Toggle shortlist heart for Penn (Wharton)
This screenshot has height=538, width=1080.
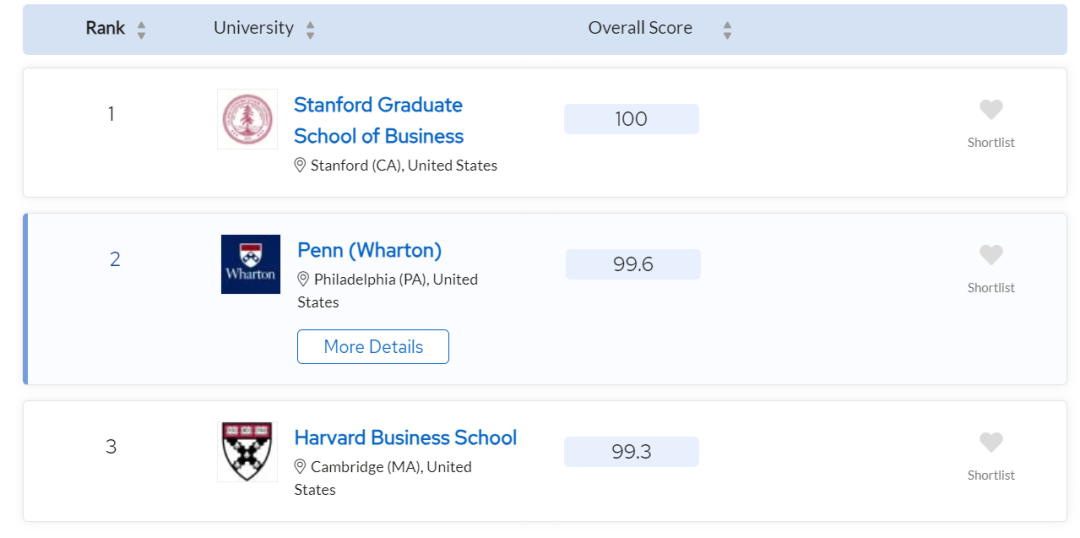click(x=990, y=255)
